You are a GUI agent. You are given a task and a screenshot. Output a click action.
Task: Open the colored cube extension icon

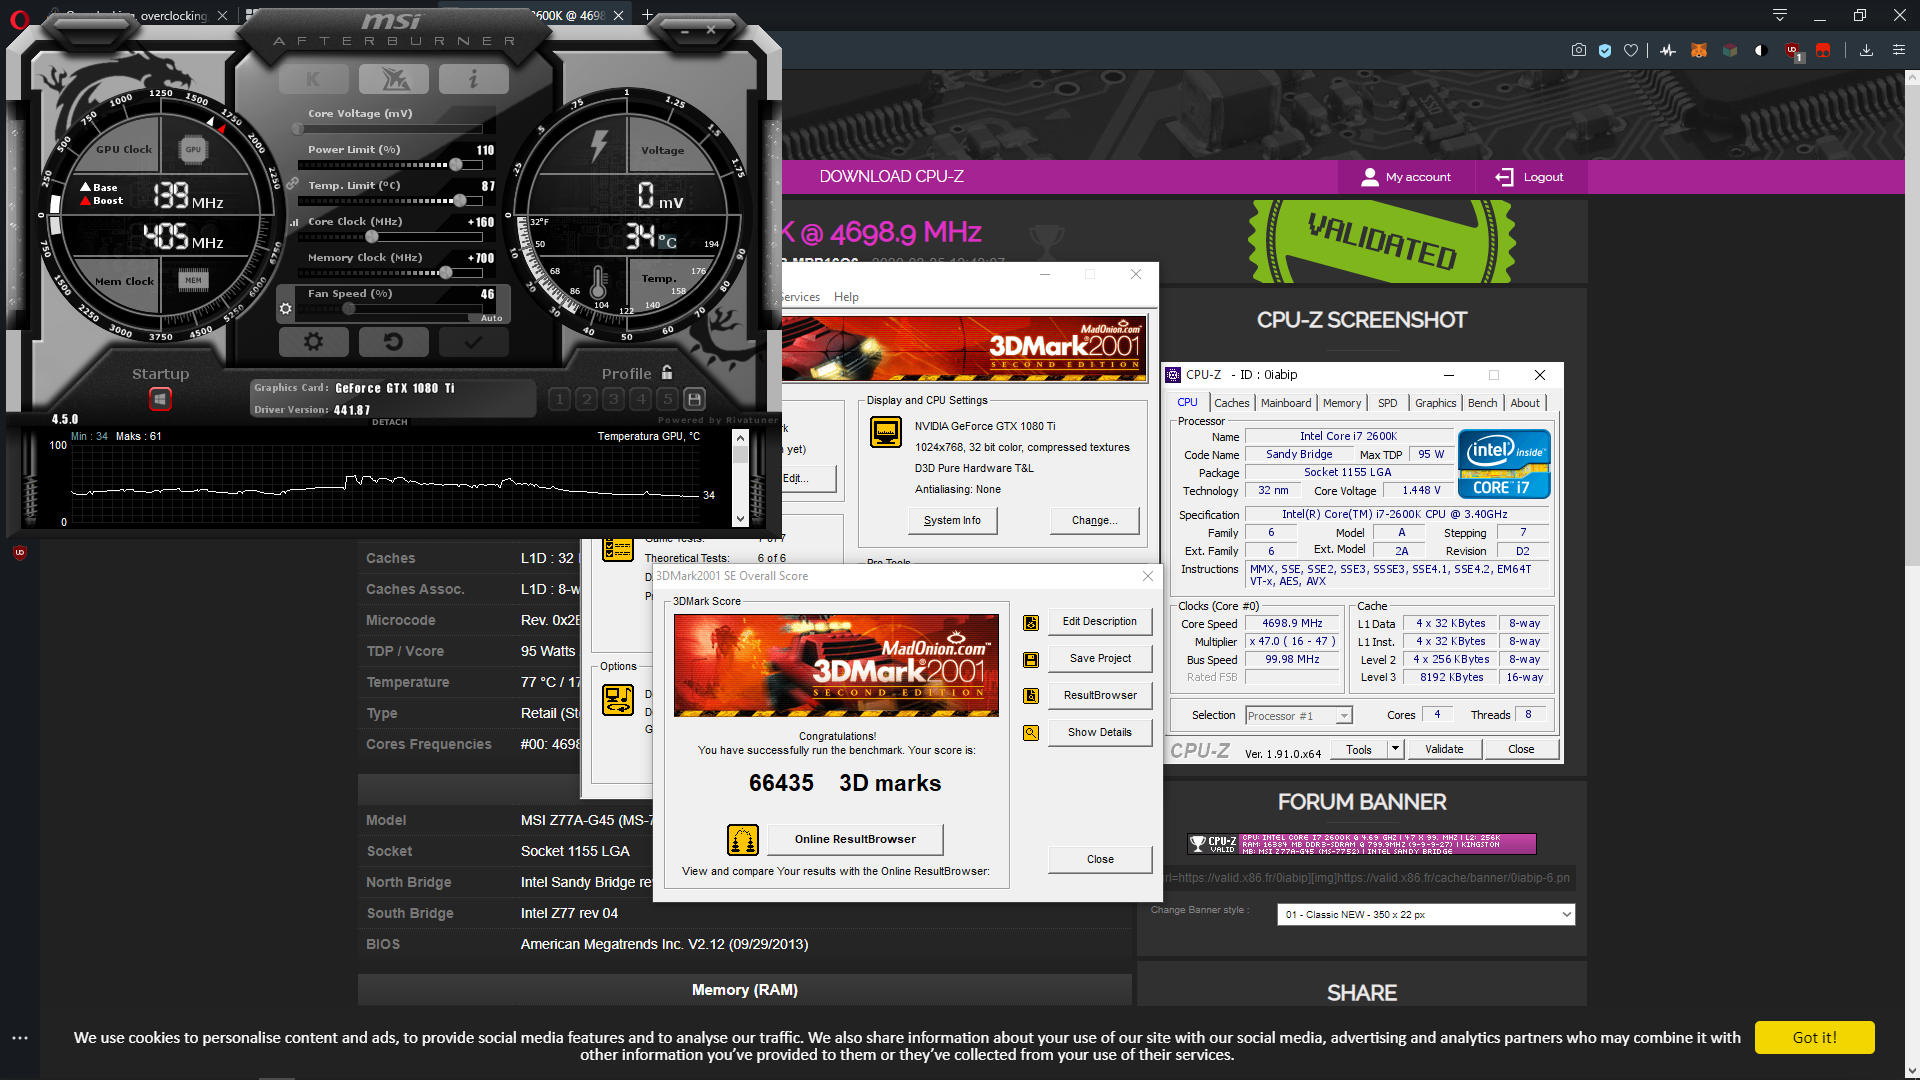(x=1730, y=50)
